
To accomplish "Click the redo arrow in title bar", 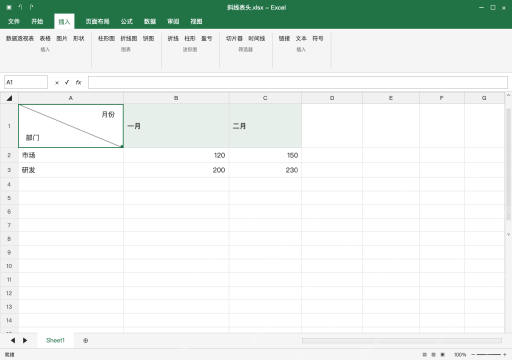I will click(x=31, y=7).
